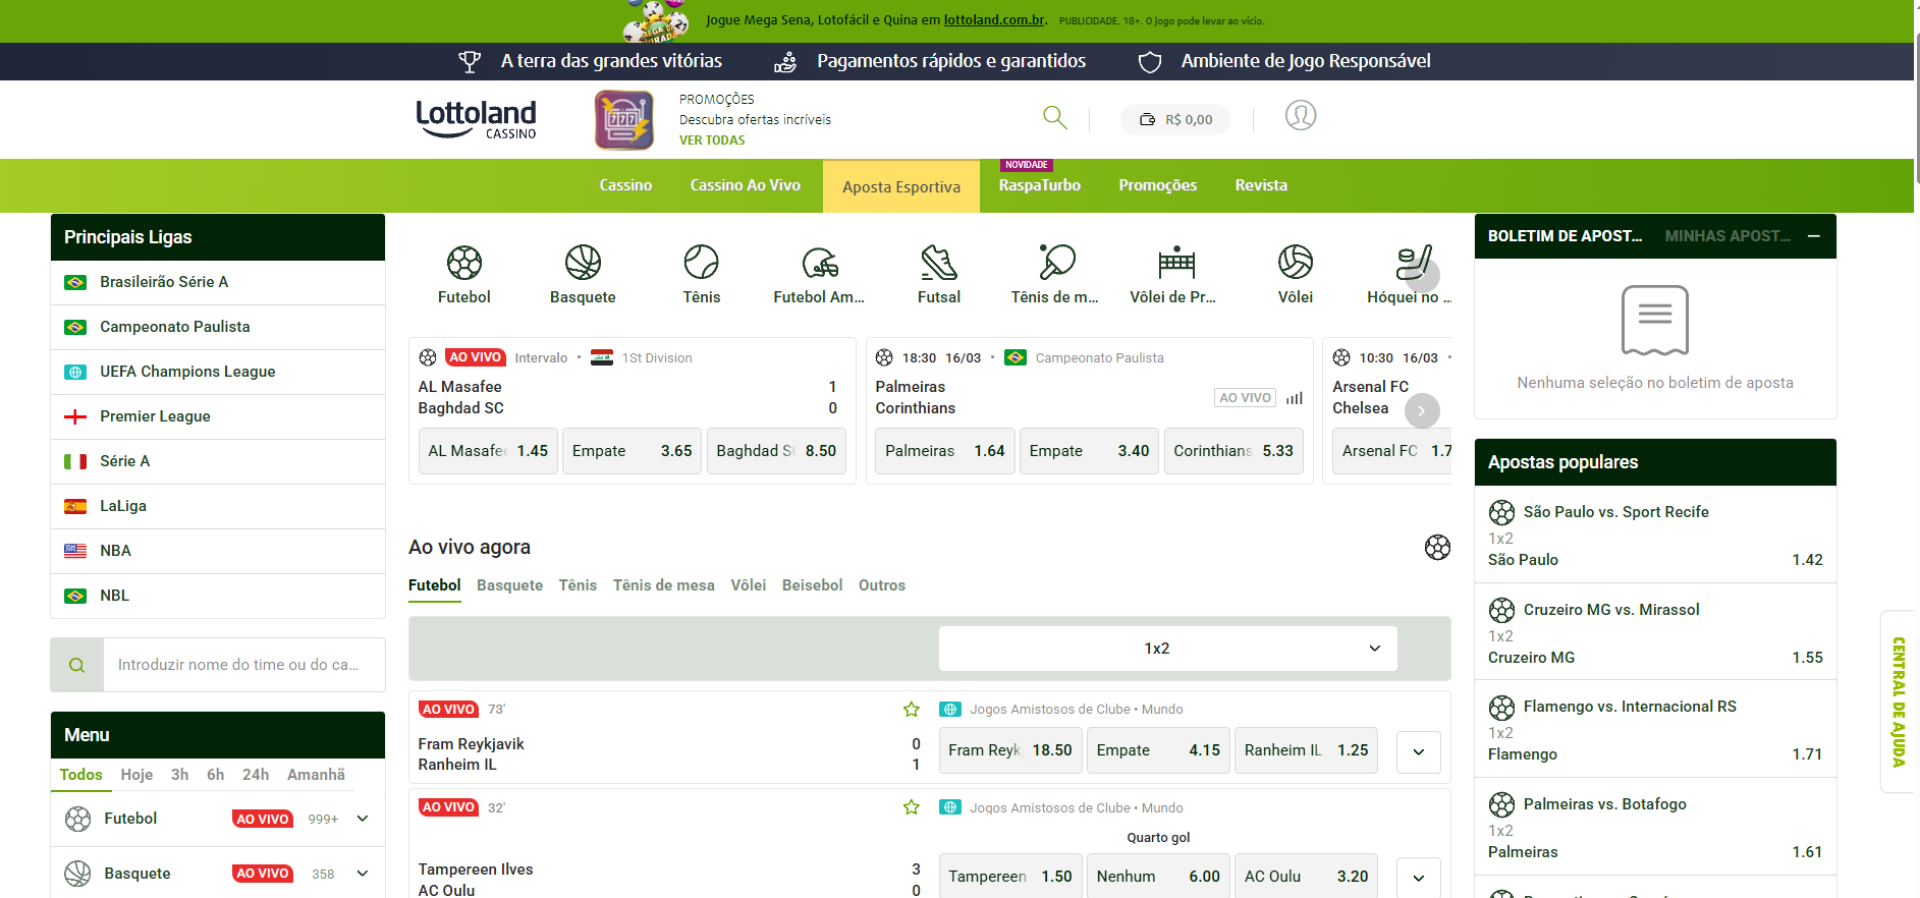Open the user account profile icon

(x=1300, y=116)
